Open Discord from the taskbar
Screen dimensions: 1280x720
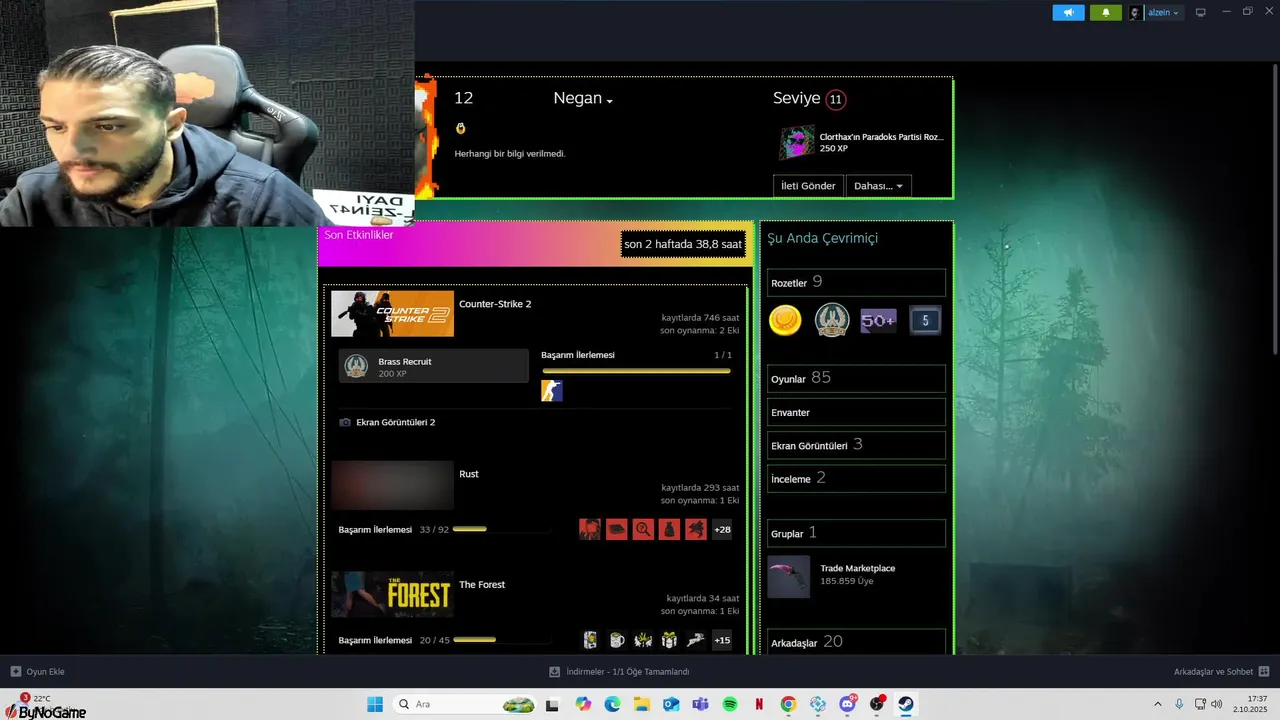[848, 704]
